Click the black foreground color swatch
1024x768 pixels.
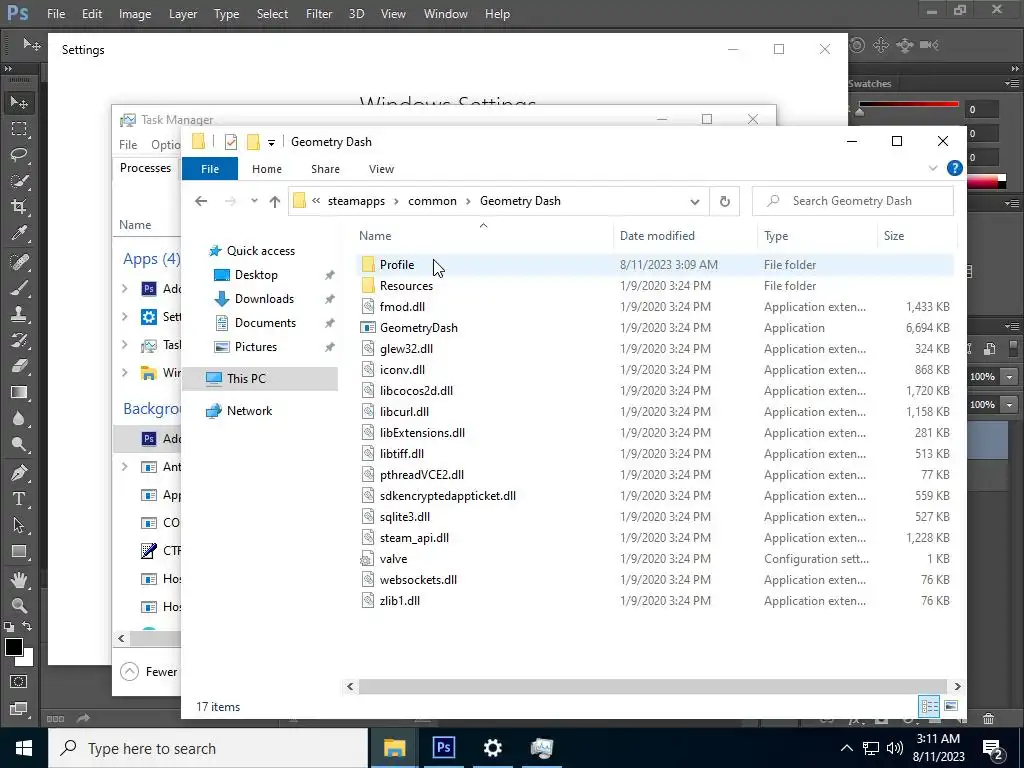(x=14, y=647)
